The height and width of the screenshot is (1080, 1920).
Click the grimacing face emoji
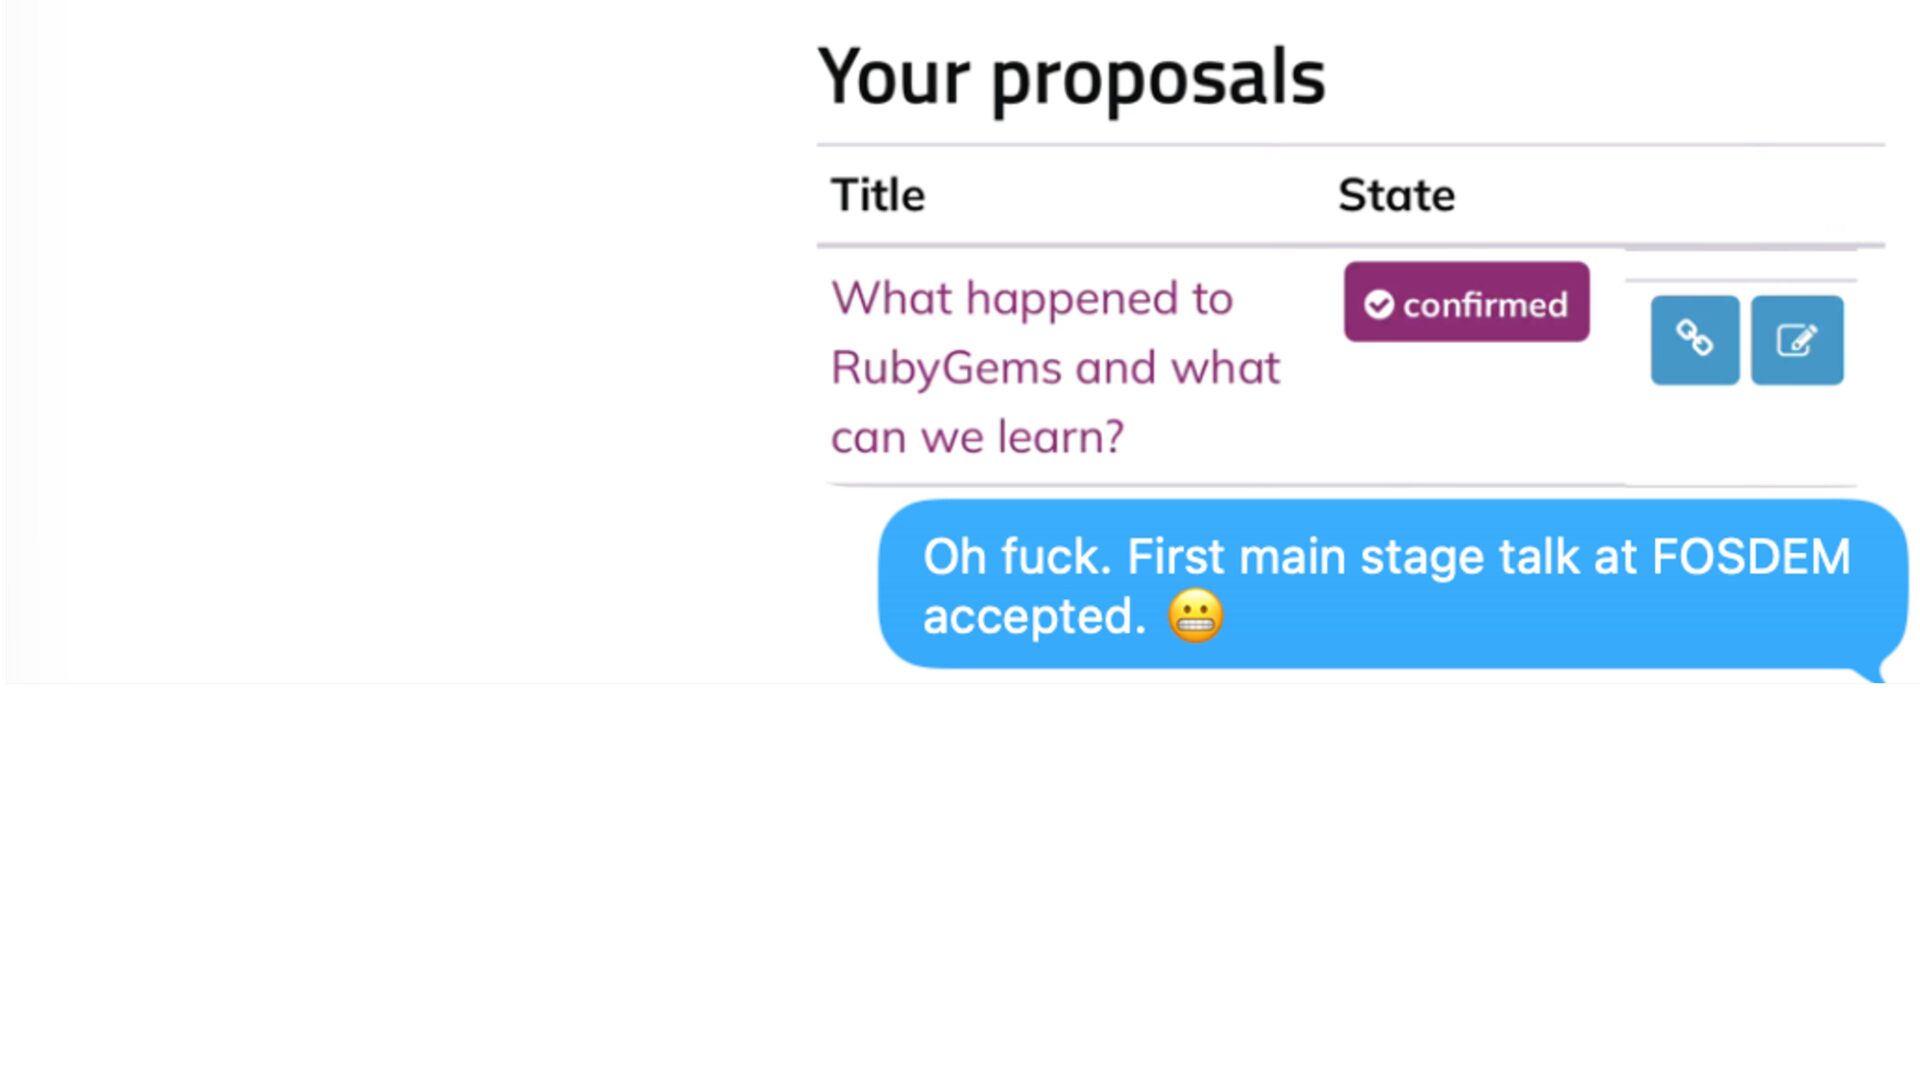[1196, 616]
